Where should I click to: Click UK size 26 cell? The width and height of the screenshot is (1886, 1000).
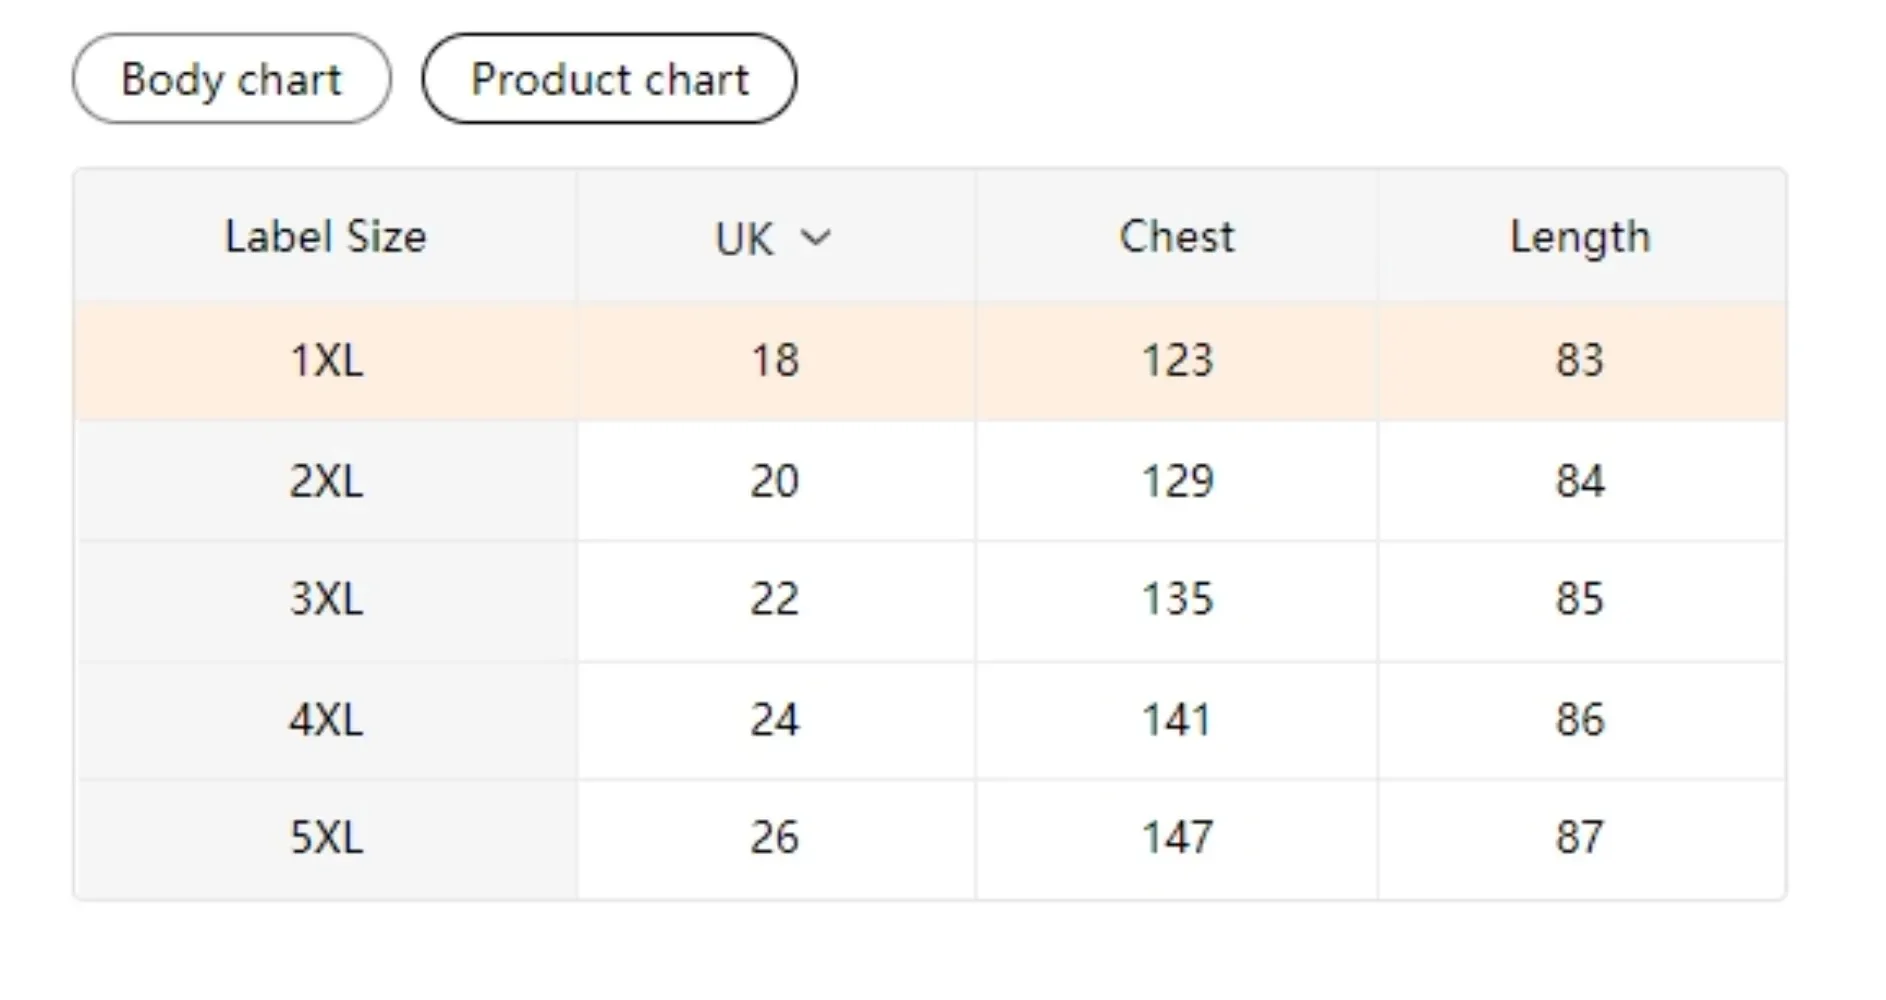tap(775, 837)
